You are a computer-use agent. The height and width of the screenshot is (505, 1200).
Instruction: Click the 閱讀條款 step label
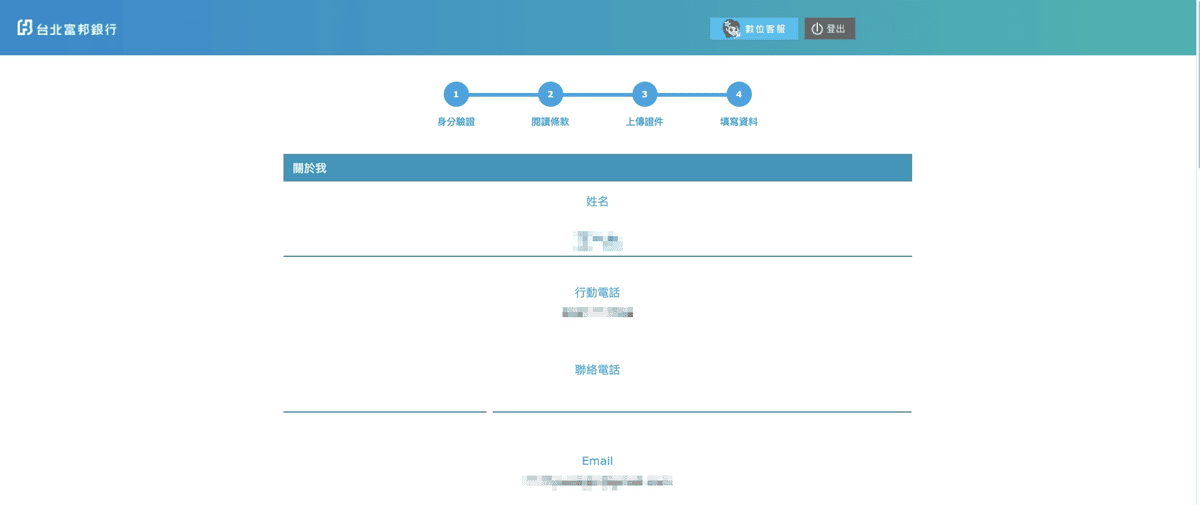(550, 122)
